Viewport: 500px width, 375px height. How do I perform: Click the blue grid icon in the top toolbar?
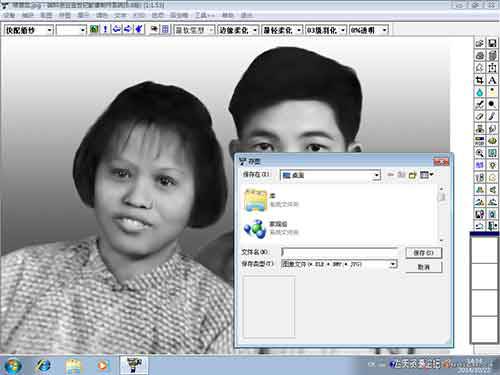(x=165, y=29)
